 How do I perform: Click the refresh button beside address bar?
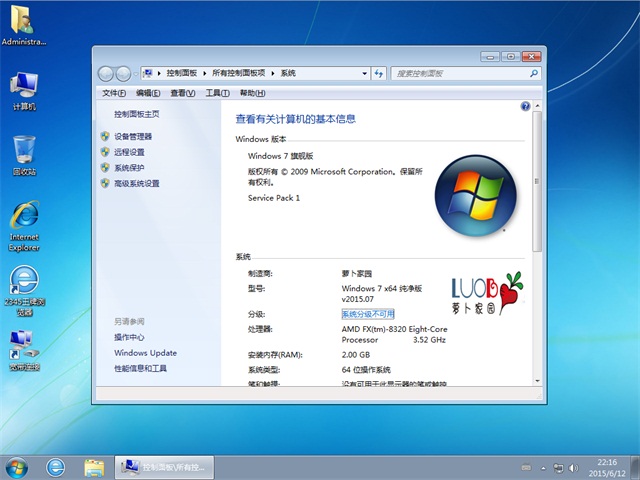(x=379, y=73)
